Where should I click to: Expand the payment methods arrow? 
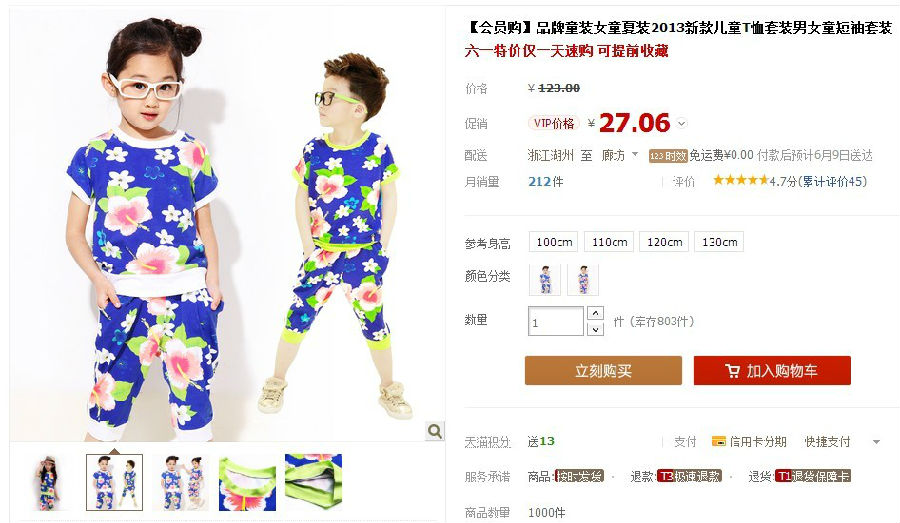pyautogui.click(x=876, y=442)
